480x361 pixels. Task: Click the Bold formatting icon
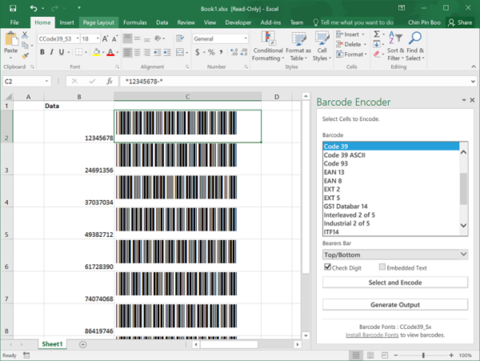[42, 52]
